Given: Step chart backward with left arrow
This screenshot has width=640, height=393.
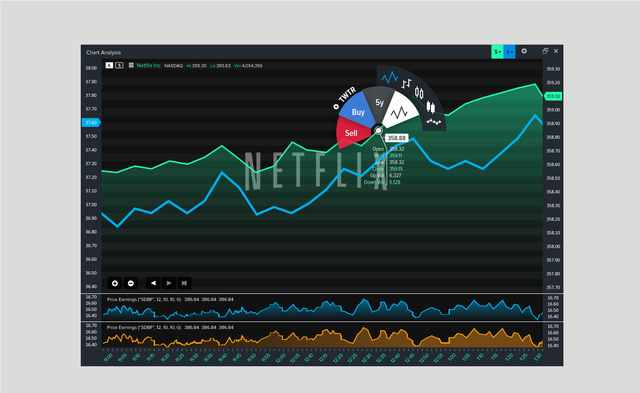Looking at the screenshot, I should tap(153, 283).
